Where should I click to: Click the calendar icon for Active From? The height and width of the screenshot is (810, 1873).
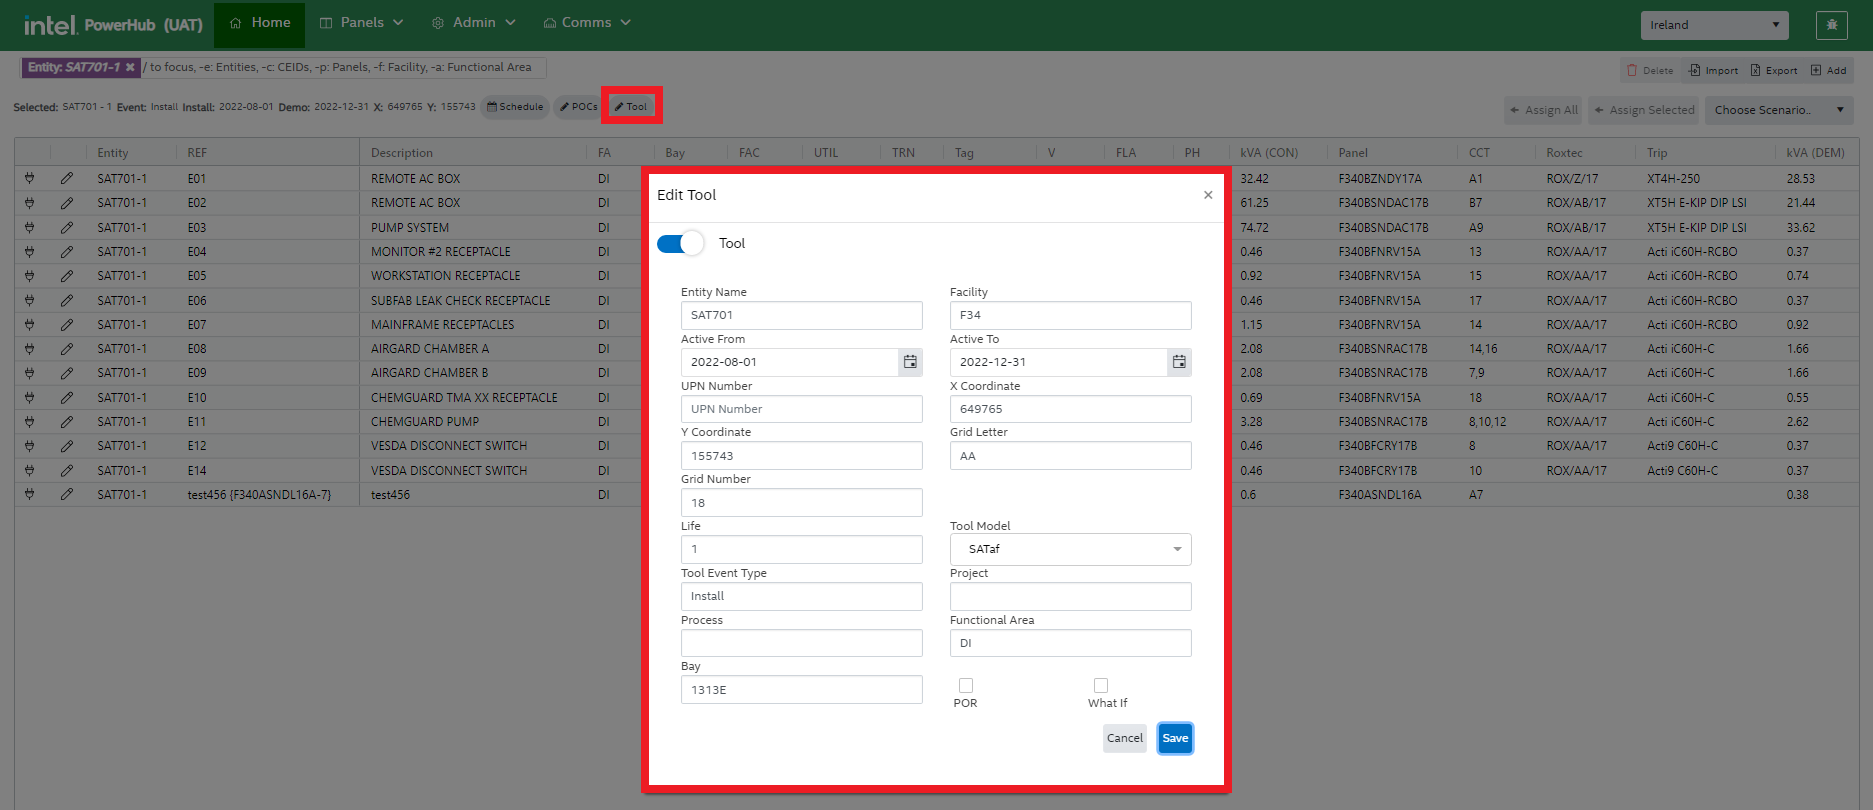(x=910, y=362)
